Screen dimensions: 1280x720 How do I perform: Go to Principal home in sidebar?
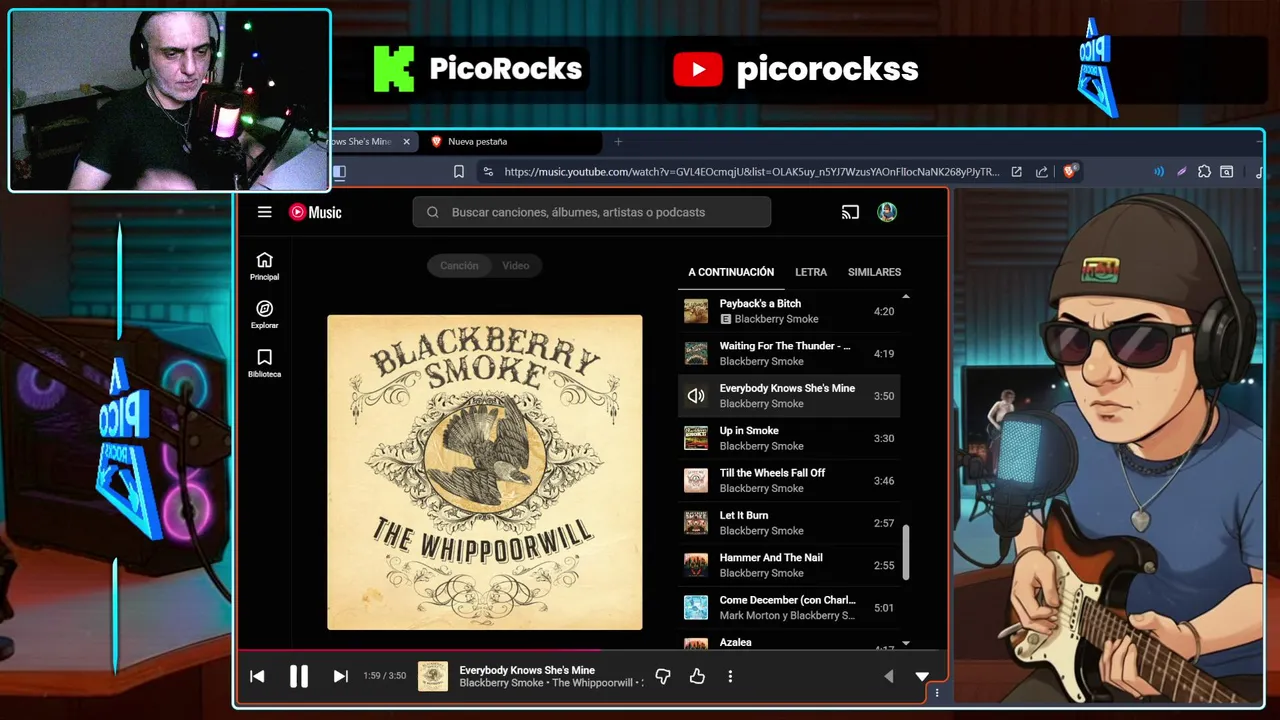tap(264, 266)
